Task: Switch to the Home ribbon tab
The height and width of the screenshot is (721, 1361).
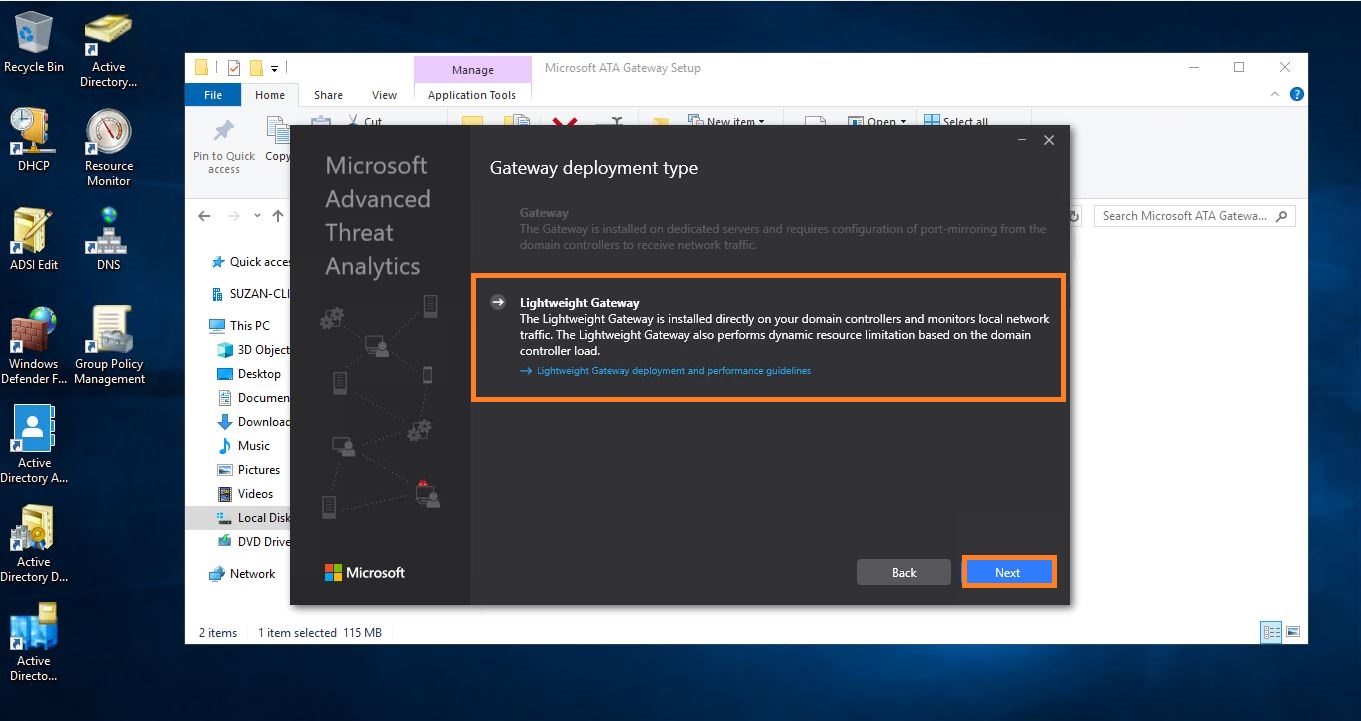Action: click(270, 95)
